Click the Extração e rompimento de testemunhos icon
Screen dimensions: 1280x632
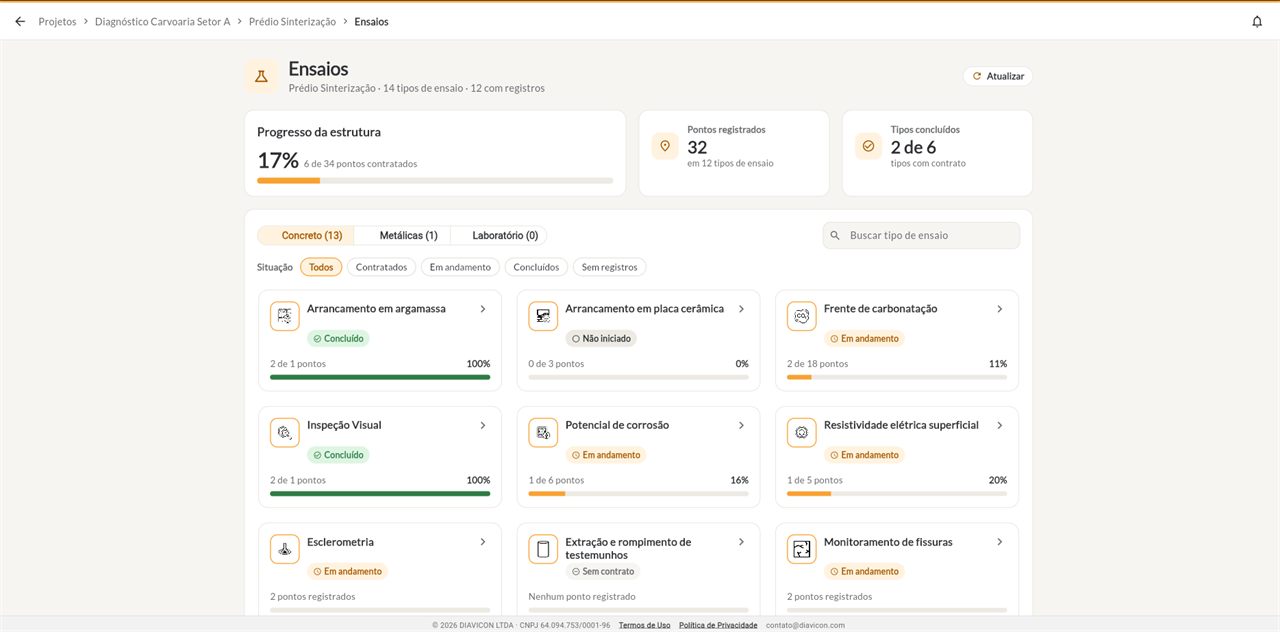click(x=543, y=549)
